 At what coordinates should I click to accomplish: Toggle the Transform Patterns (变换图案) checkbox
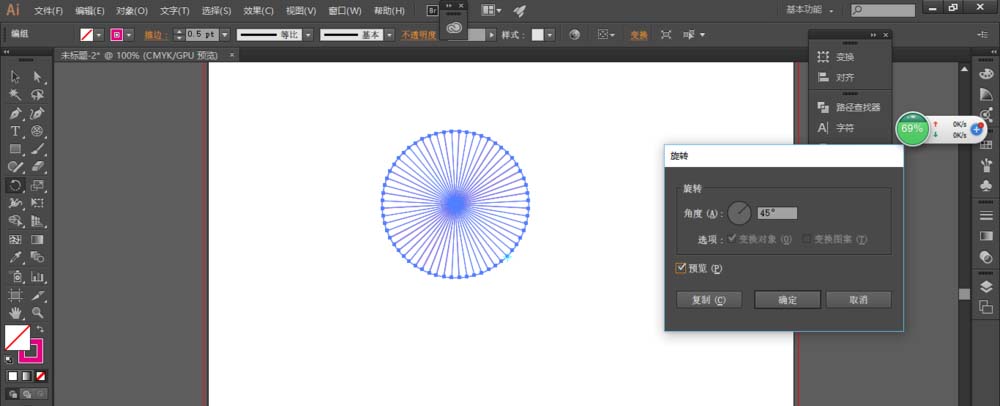806,239
